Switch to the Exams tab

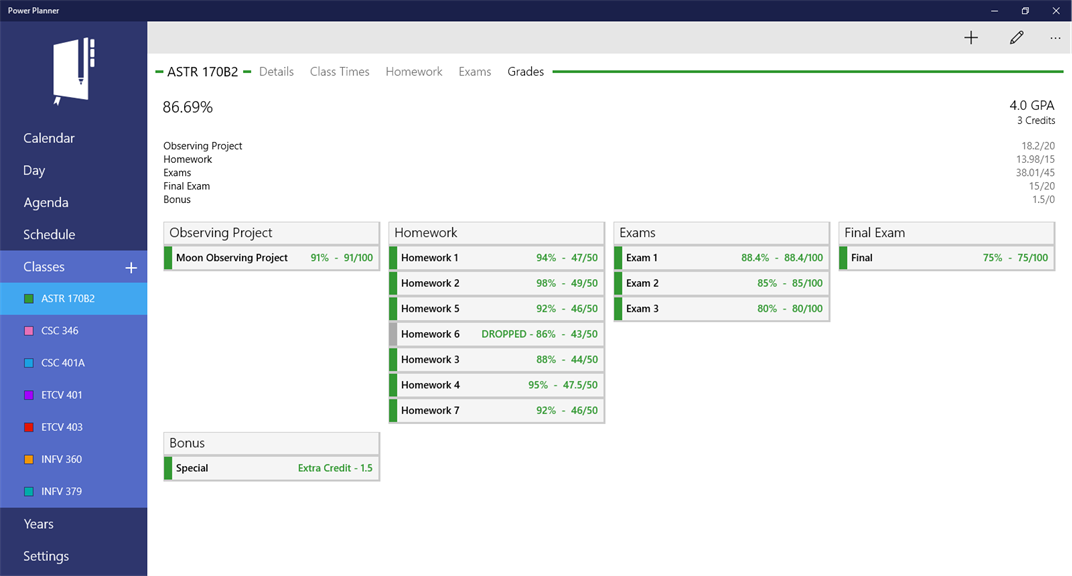coord(475,71)
